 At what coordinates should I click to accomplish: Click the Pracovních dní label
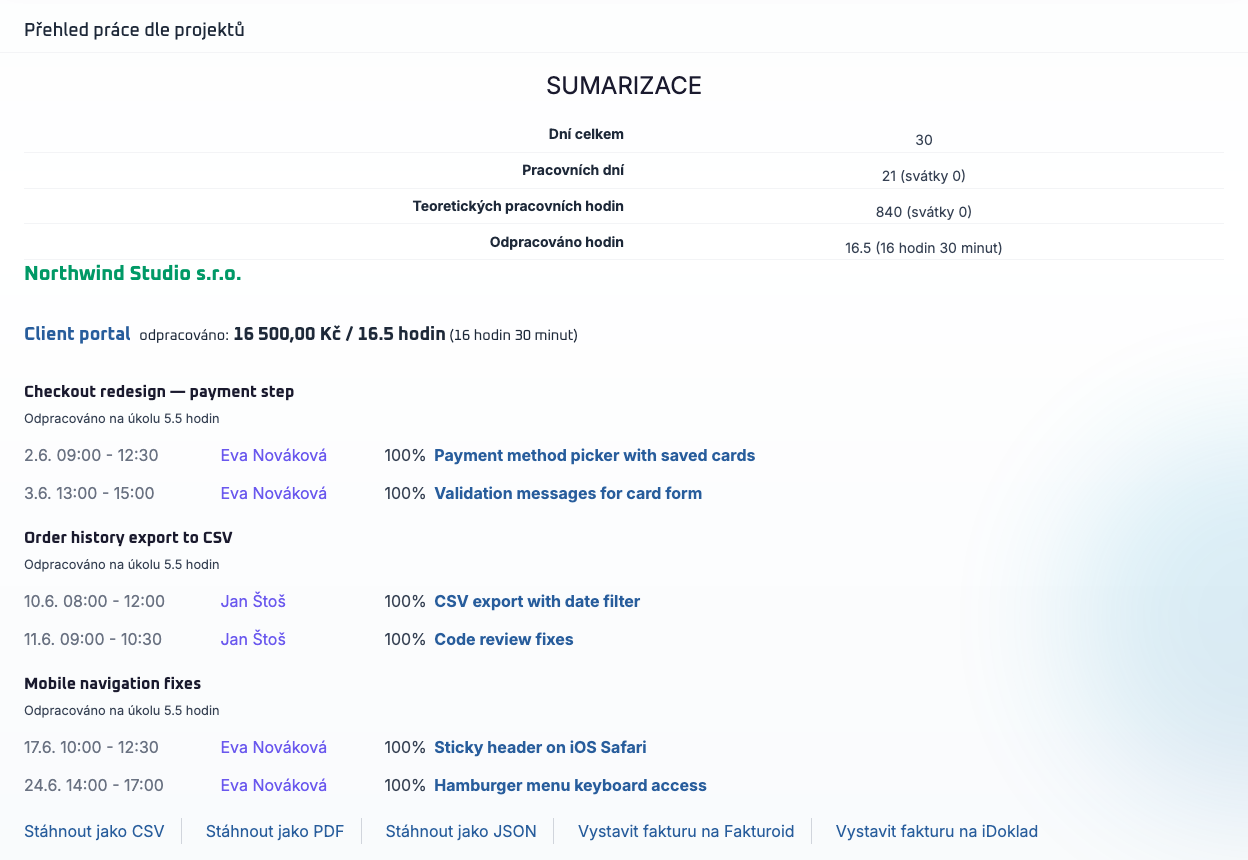click(573, 171)
